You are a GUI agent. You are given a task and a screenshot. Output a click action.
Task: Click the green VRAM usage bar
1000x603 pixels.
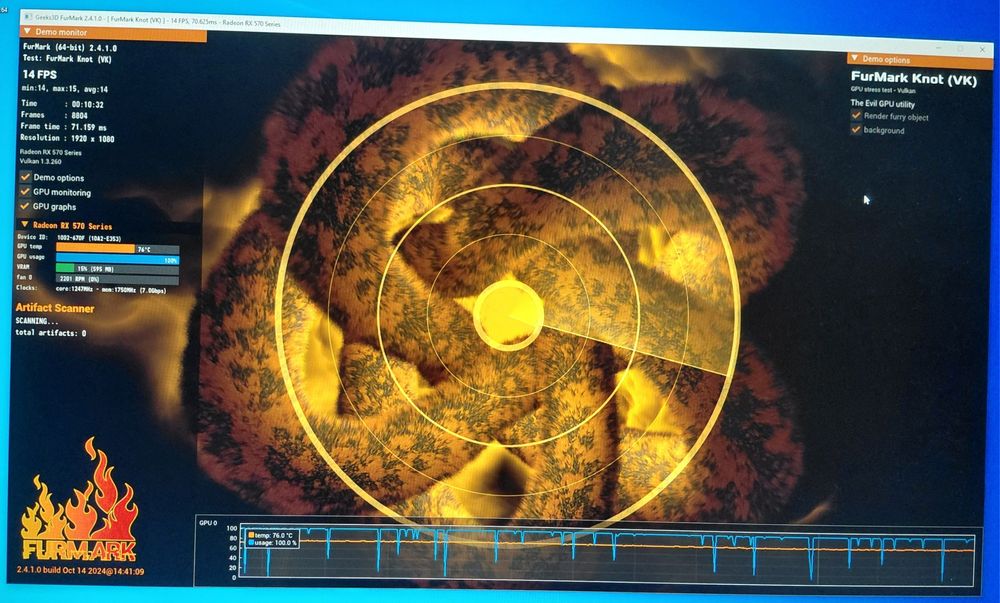tap(65, 268)
